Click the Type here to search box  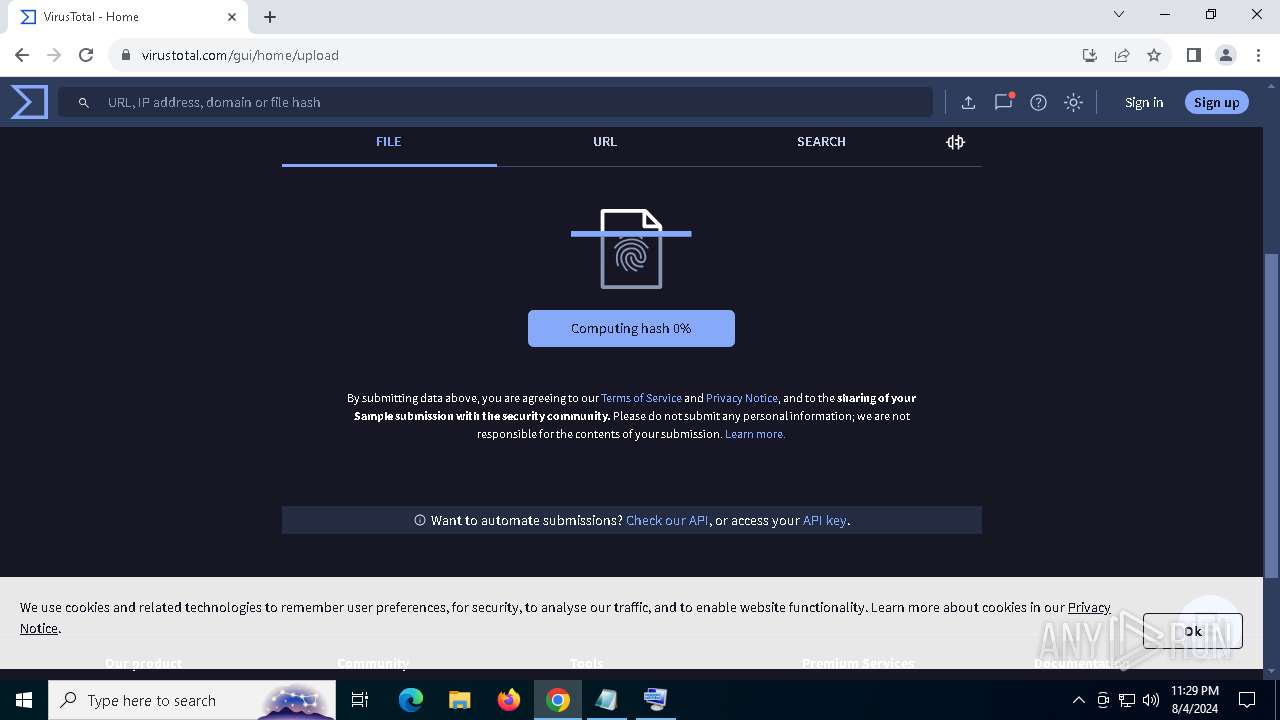tap(192, 700)
